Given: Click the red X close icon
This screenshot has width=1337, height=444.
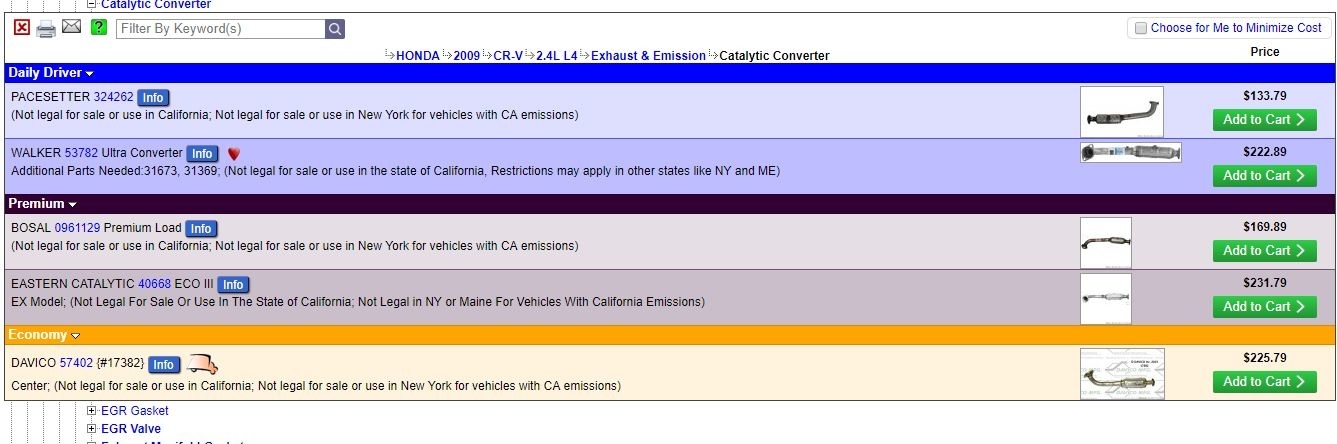Looking at the screenshot, I should point(22,28).
